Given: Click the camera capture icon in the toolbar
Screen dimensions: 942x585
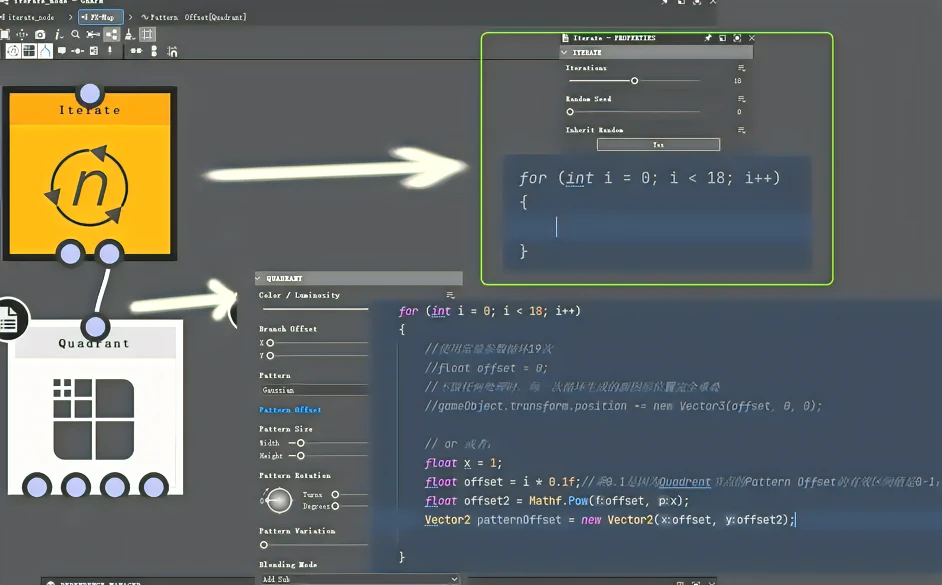Looking at the screenshot, I should tap(41, 34).
